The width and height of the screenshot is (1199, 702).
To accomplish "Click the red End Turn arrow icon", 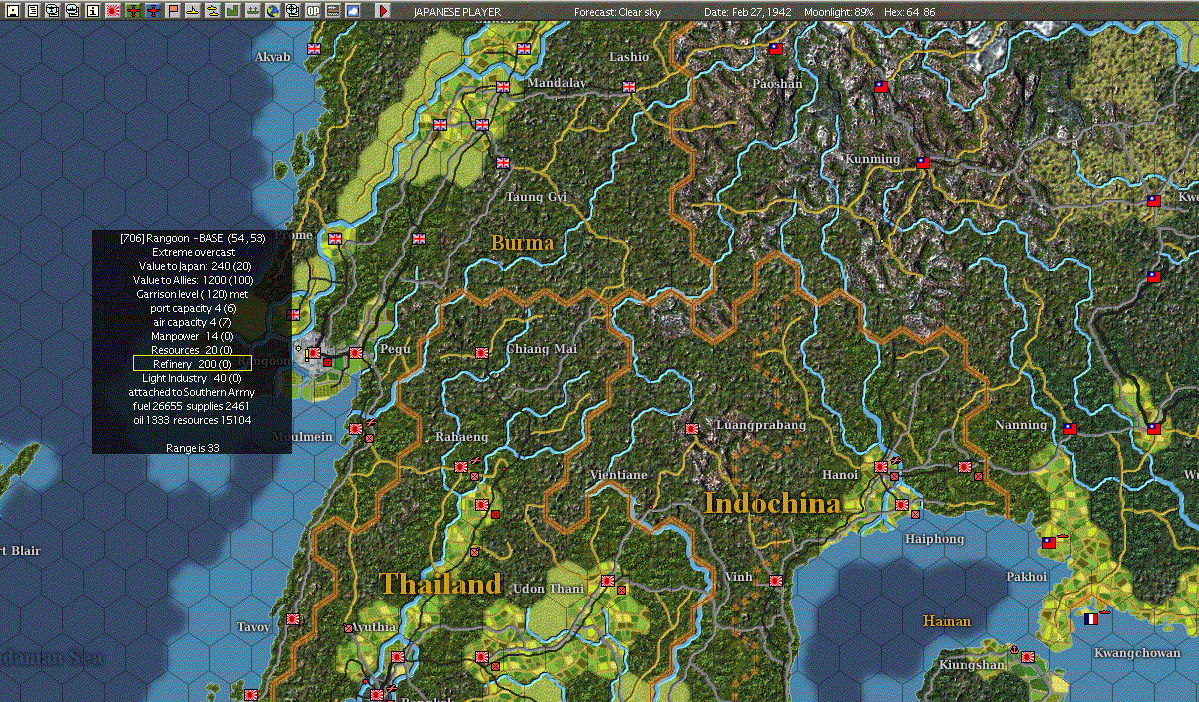I will pyautogui.click(x=383, y=11).
